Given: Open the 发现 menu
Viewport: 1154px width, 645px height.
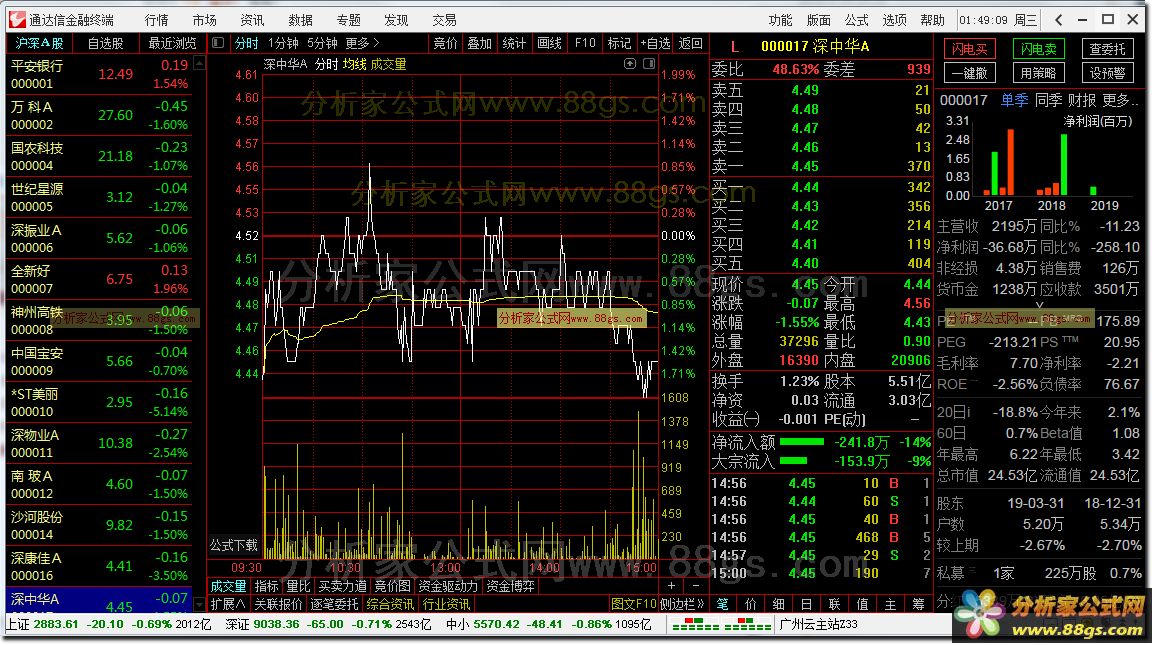Looking at the screenshot, I should [x=396, y=20].
